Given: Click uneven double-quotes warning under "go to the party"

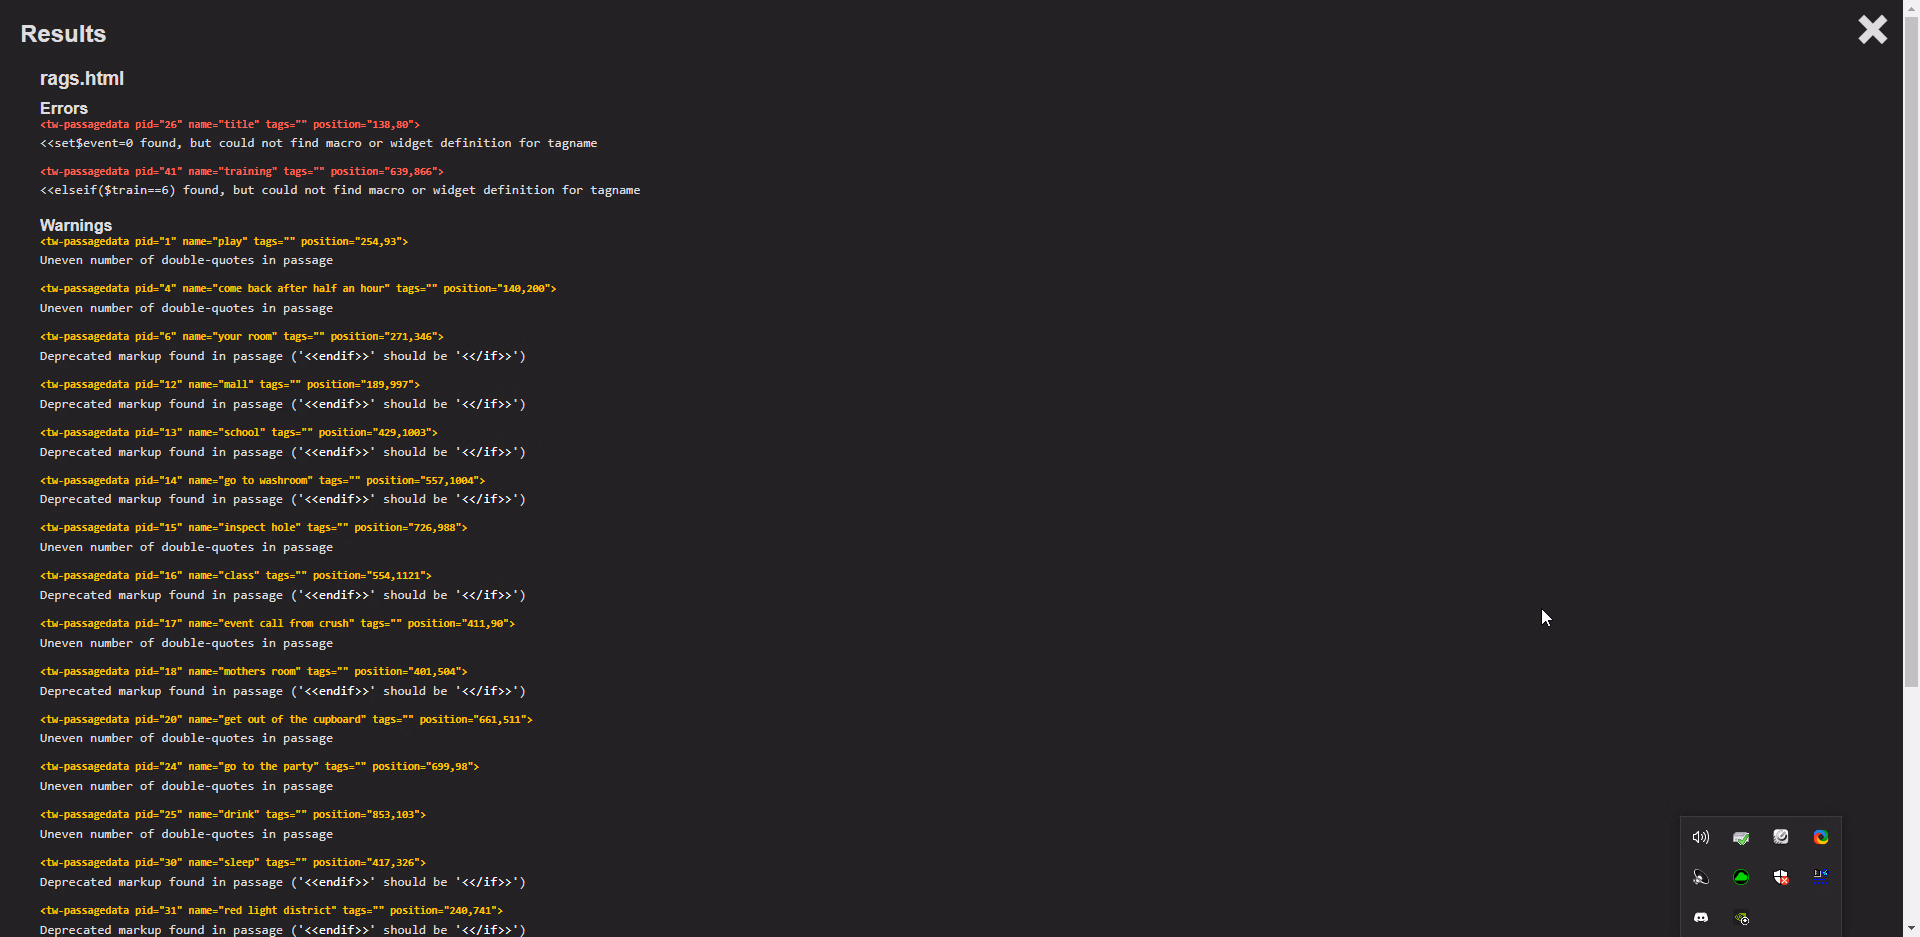Looking at the screenshot, I should coord(187,786).
